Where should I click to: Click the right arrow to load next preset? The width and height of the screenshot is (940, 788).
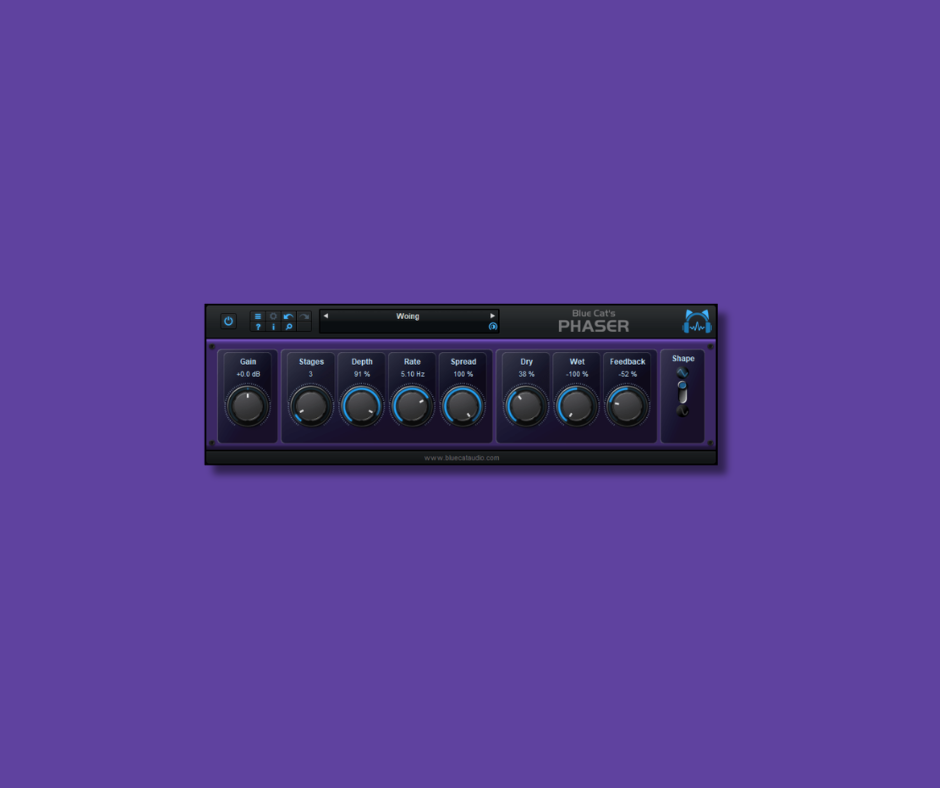[492, 315]
